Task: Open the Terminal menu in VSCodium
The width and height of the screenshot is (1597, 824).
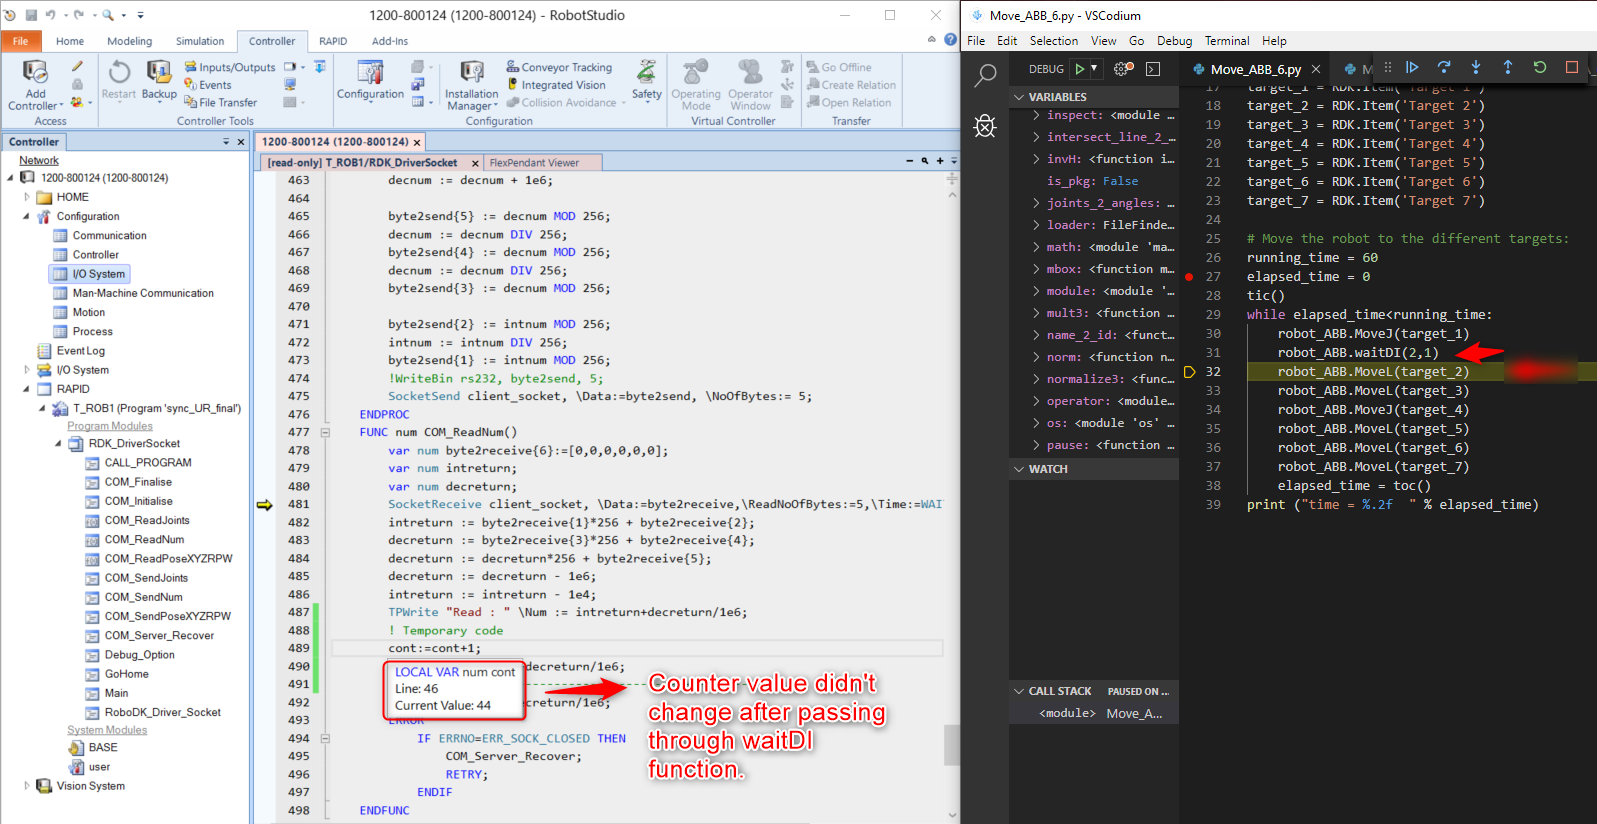Action: coord(1226,41)
